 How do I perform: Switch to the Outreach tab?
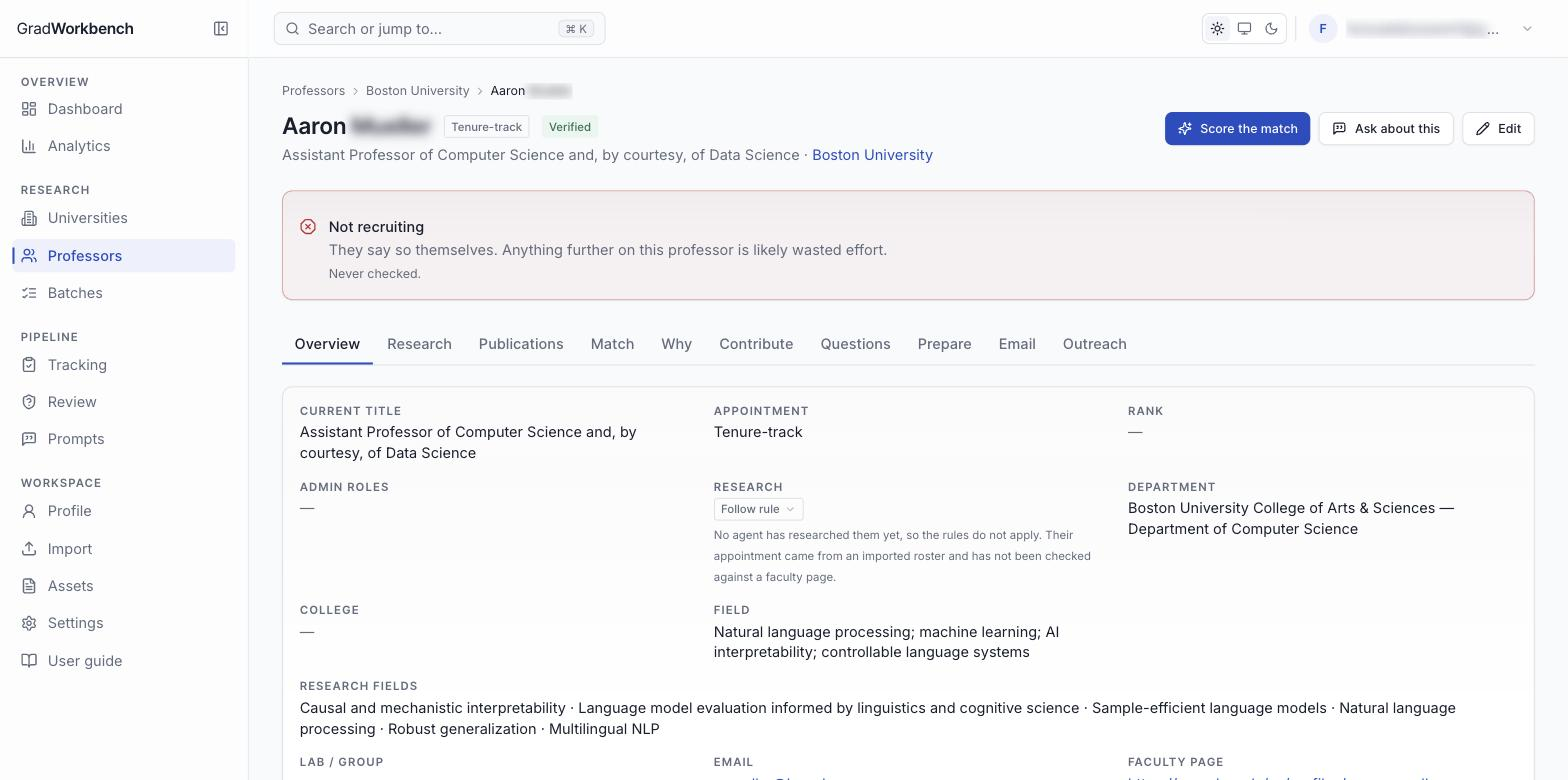(1094, 344)
